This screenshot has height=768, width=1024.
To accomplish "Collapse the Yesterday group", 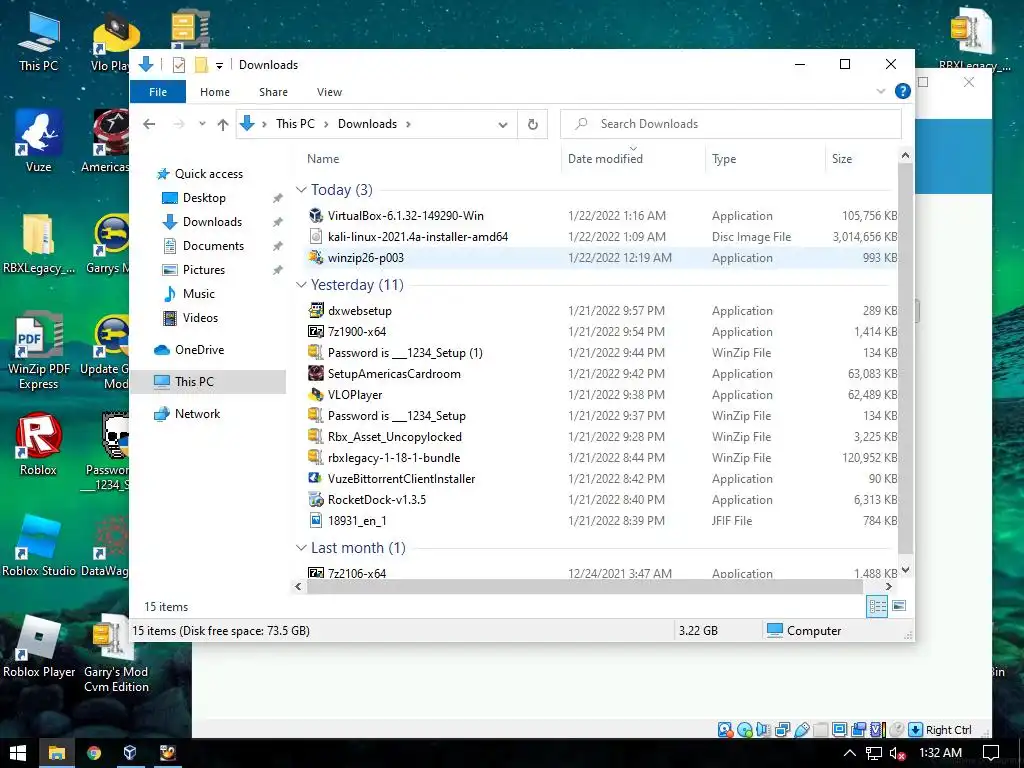I will (x=301, y=285).
